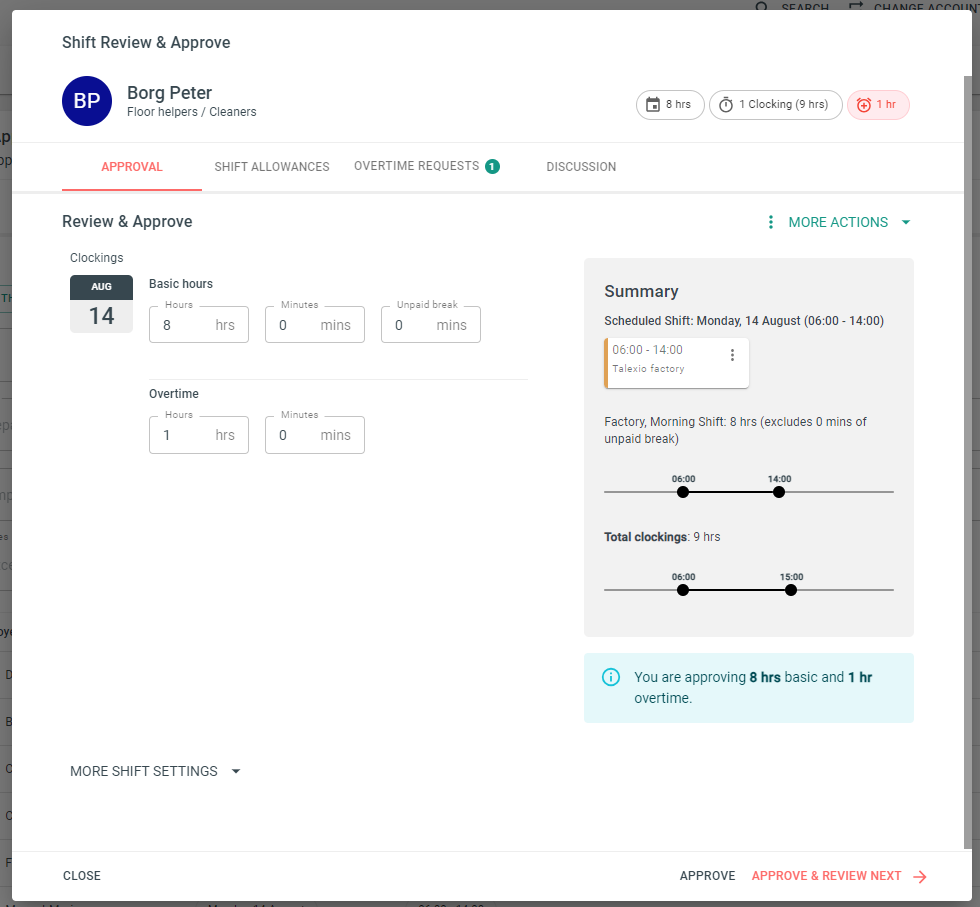Click the change account arrow icon
The height and width of the screenshot is (907, 980).
pos(855,5)
